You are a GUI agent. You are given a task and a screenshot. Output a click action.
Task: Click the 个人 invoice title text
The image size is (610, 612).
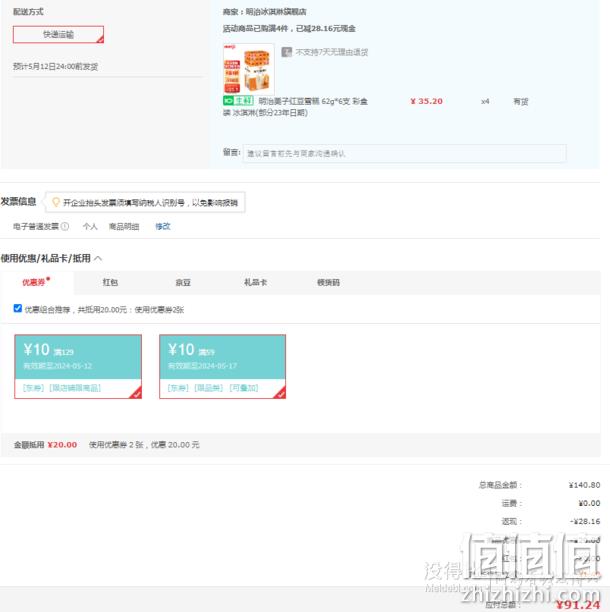coord(90,226)
